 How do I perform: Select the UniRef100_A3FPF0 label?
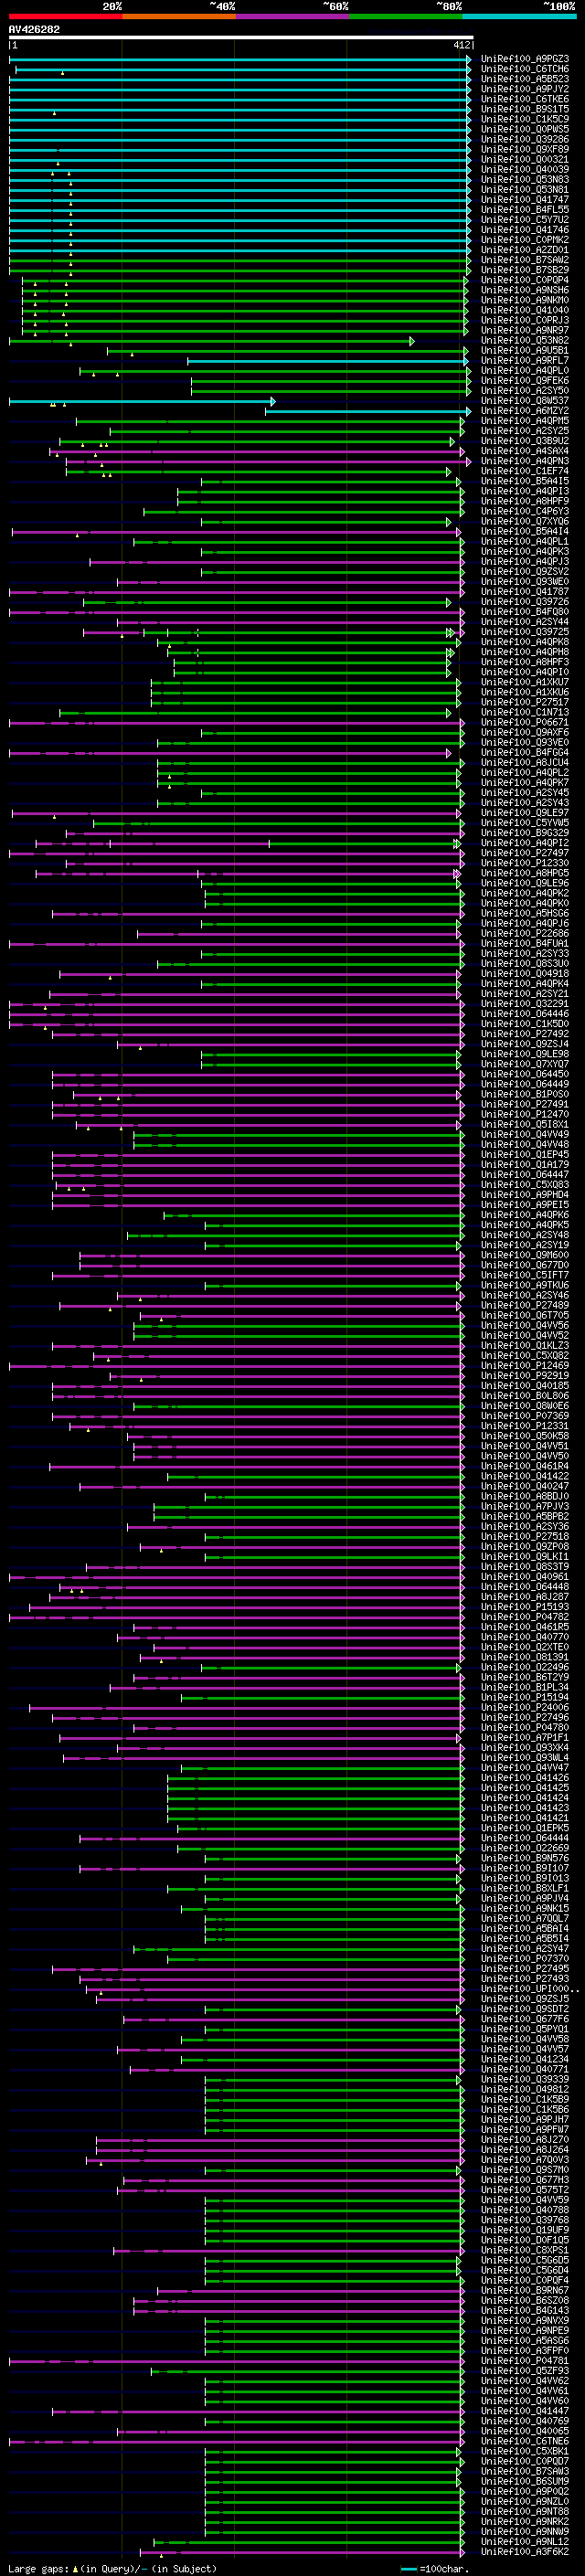(x=524, y=2349)
